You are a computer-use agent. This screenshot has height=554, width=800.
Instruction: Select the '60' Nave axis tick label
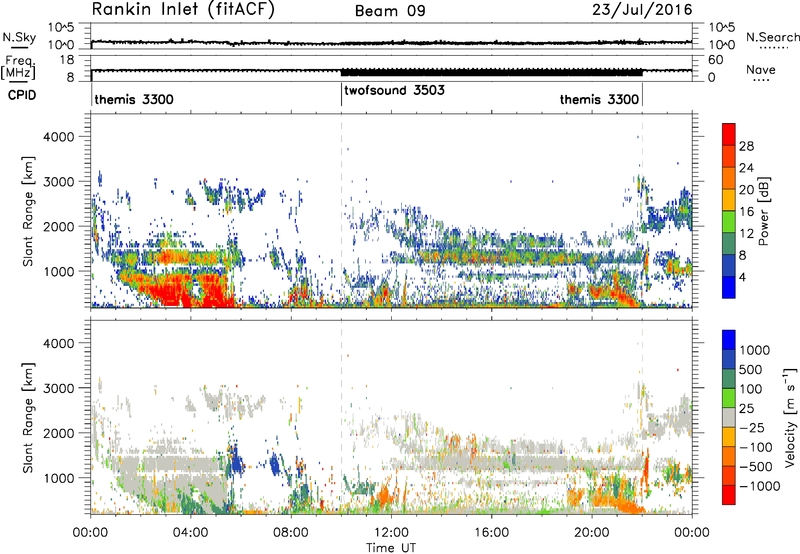click(x=715, y=60)
